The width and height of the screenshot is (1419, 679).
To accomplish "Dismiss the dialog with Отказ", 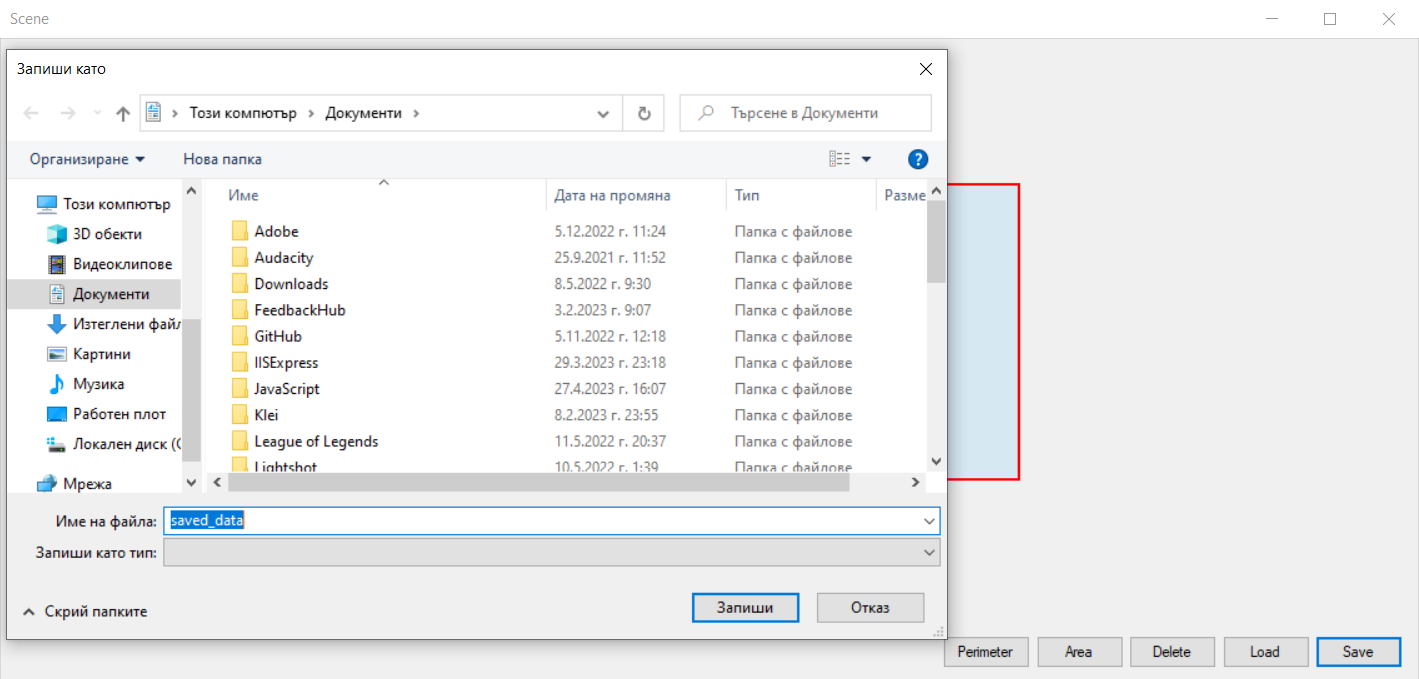I will pyautogui.click(x=869, y=607).
